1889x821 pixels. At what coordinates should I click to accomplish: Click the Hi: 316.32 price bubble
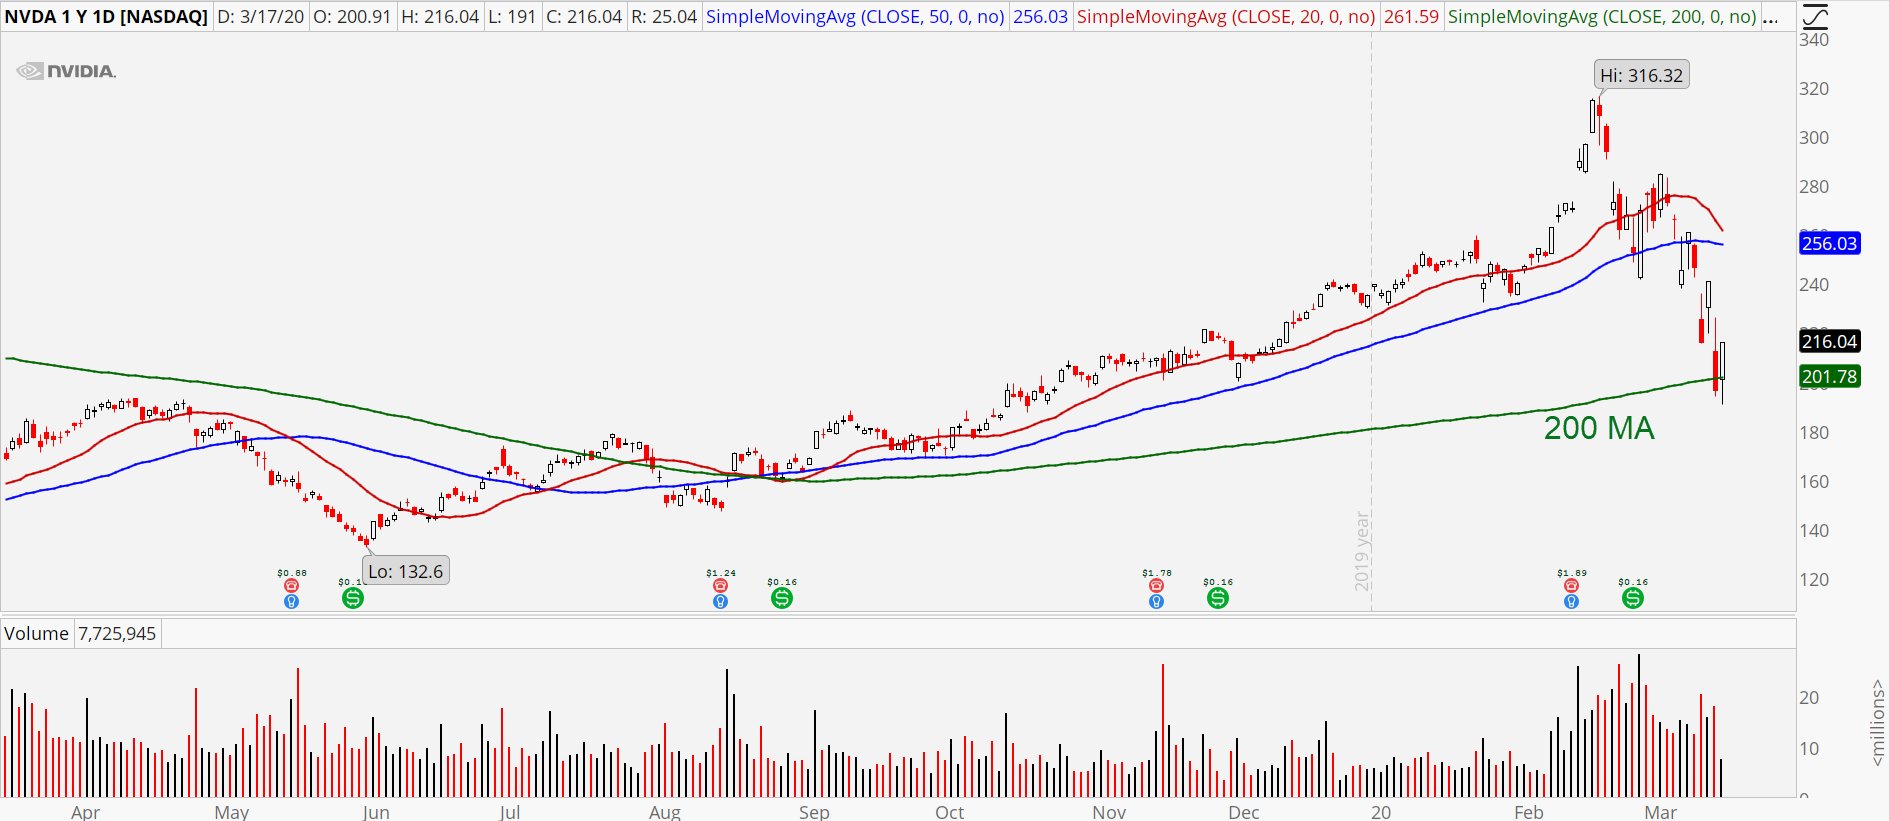click(x=1641, y=75)
